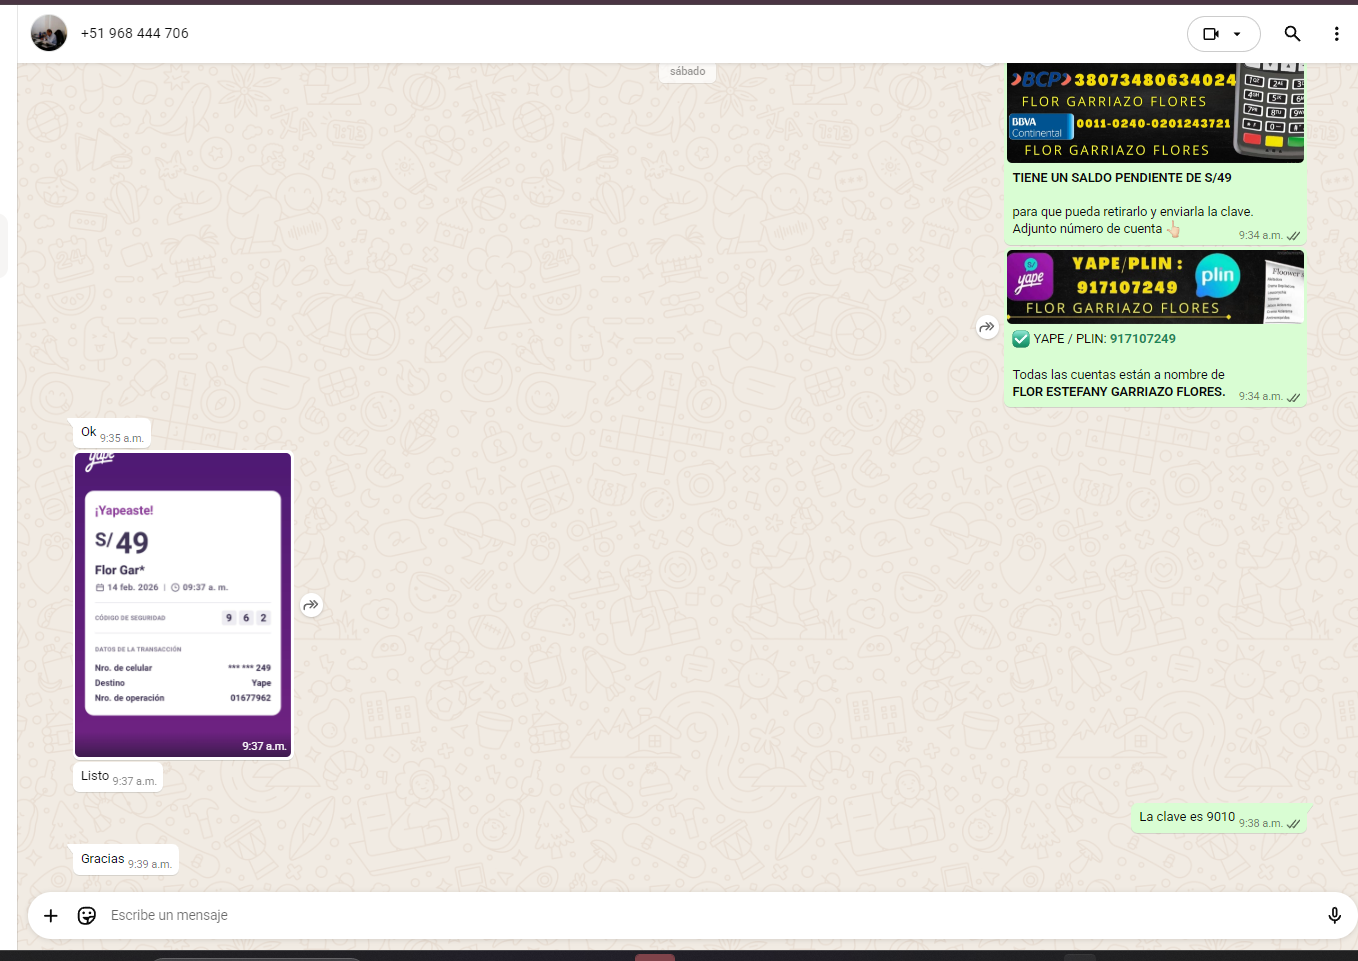This screenshot has height=961, width=1358.
Task: Open the emoji and sticker picker
Action: [x=87, y=915]
